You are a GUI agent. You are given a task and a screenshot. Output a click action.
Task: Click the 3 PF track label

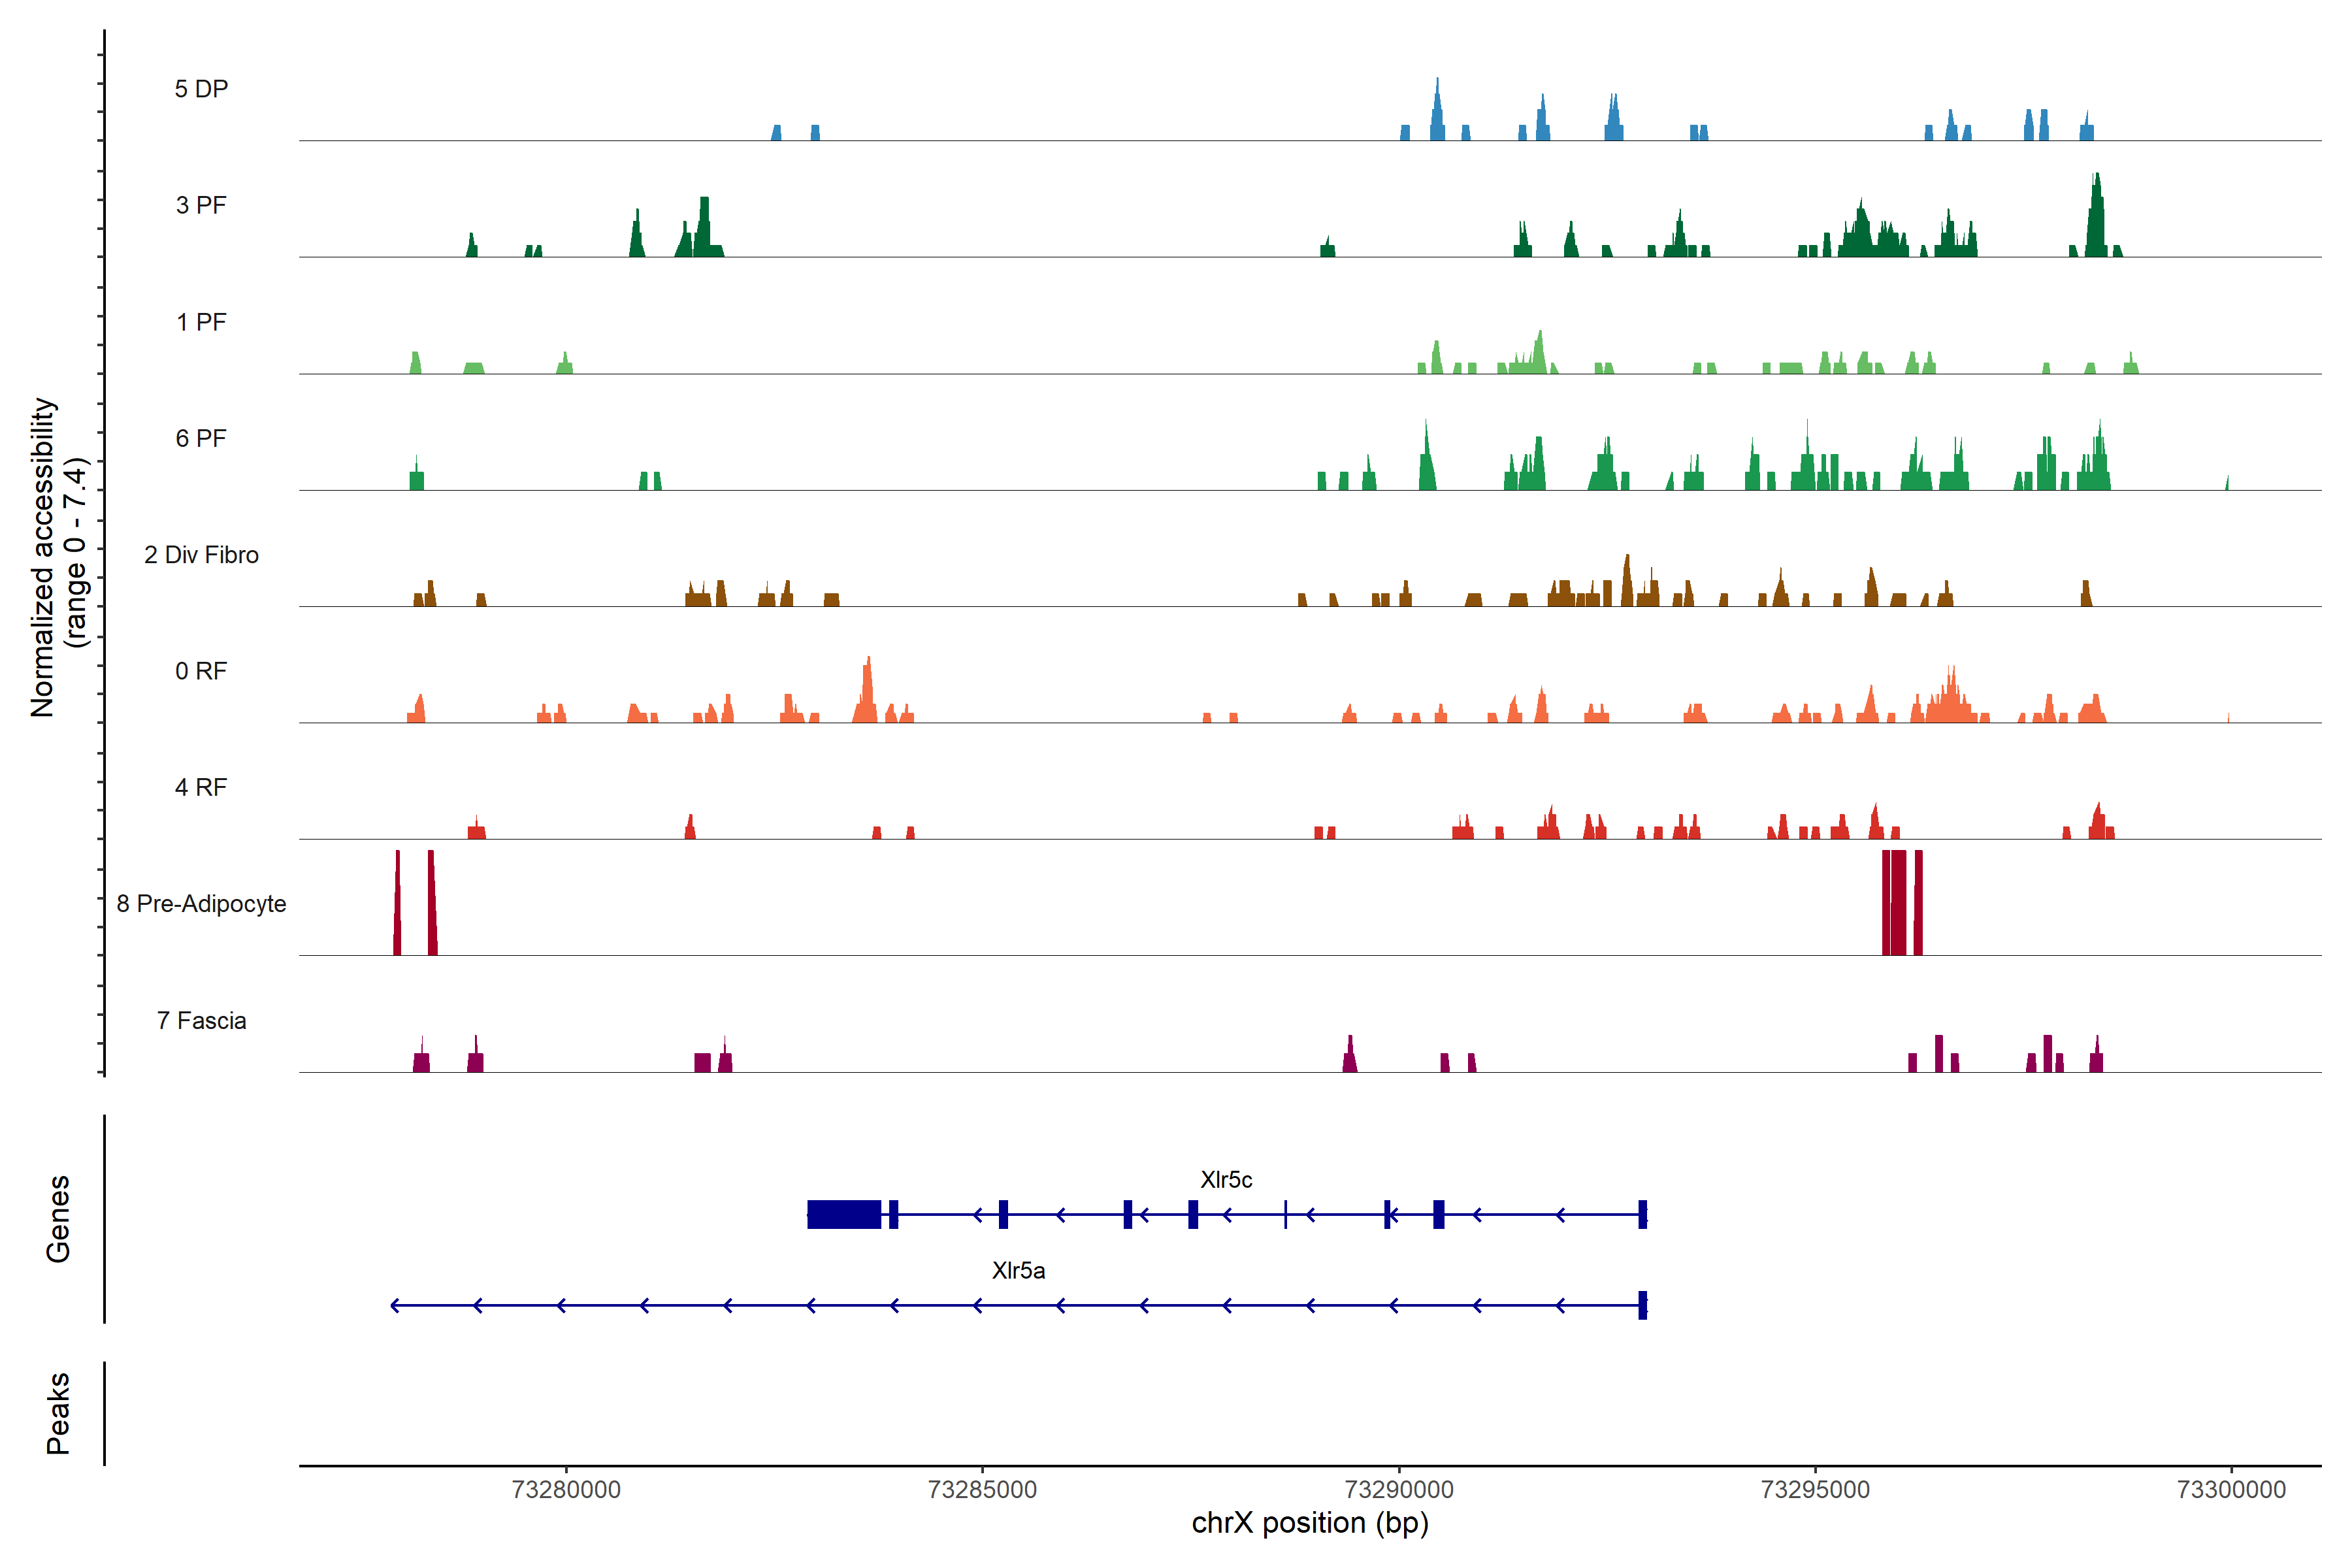[x=201, y=205]
